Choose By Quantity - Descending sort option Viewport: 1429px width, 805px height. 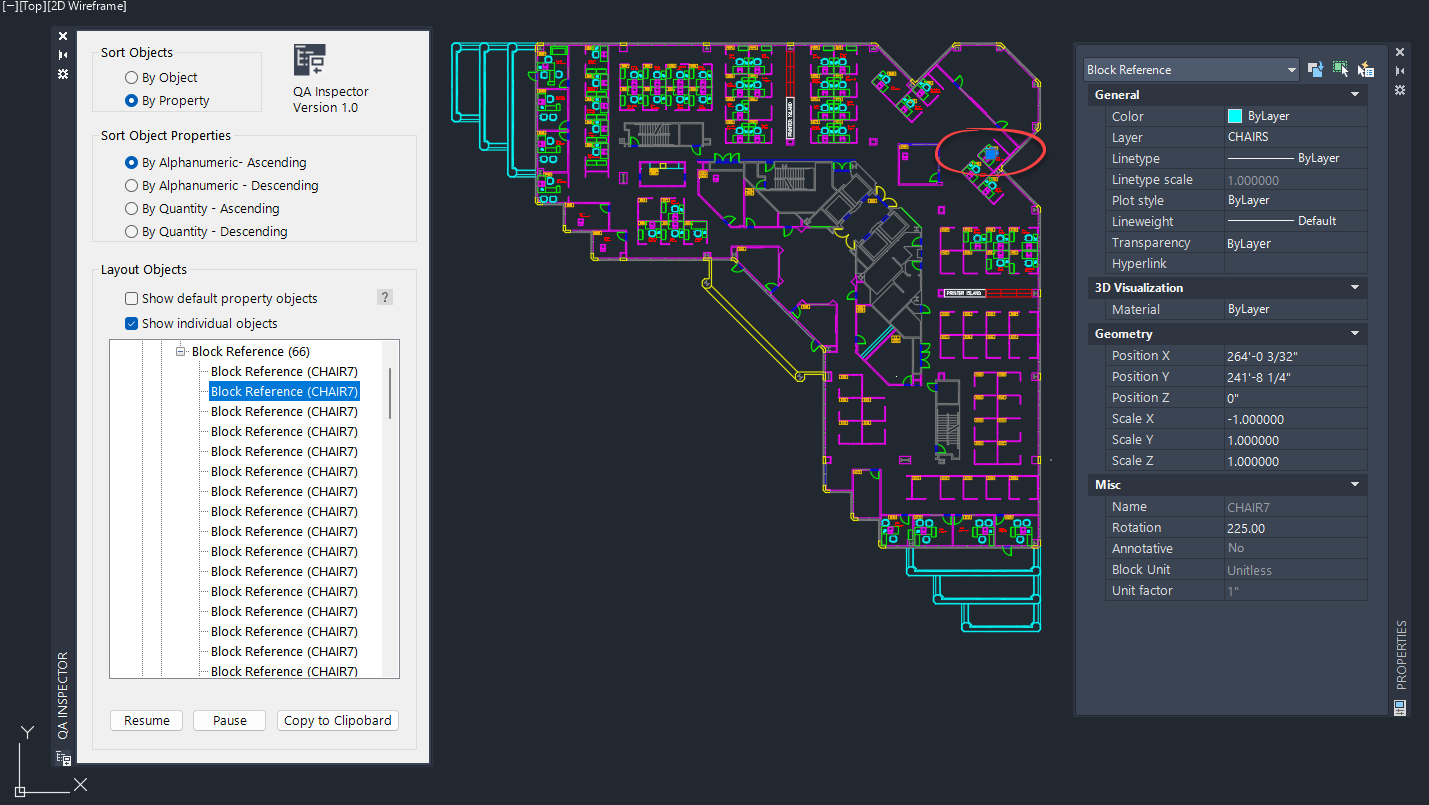point(131,232)
